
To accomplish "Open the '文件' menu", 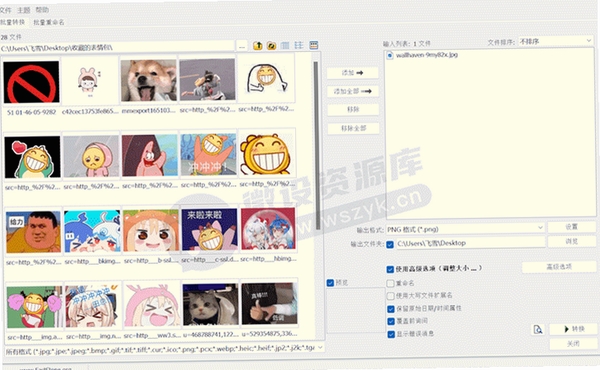I will click(5, 10).
